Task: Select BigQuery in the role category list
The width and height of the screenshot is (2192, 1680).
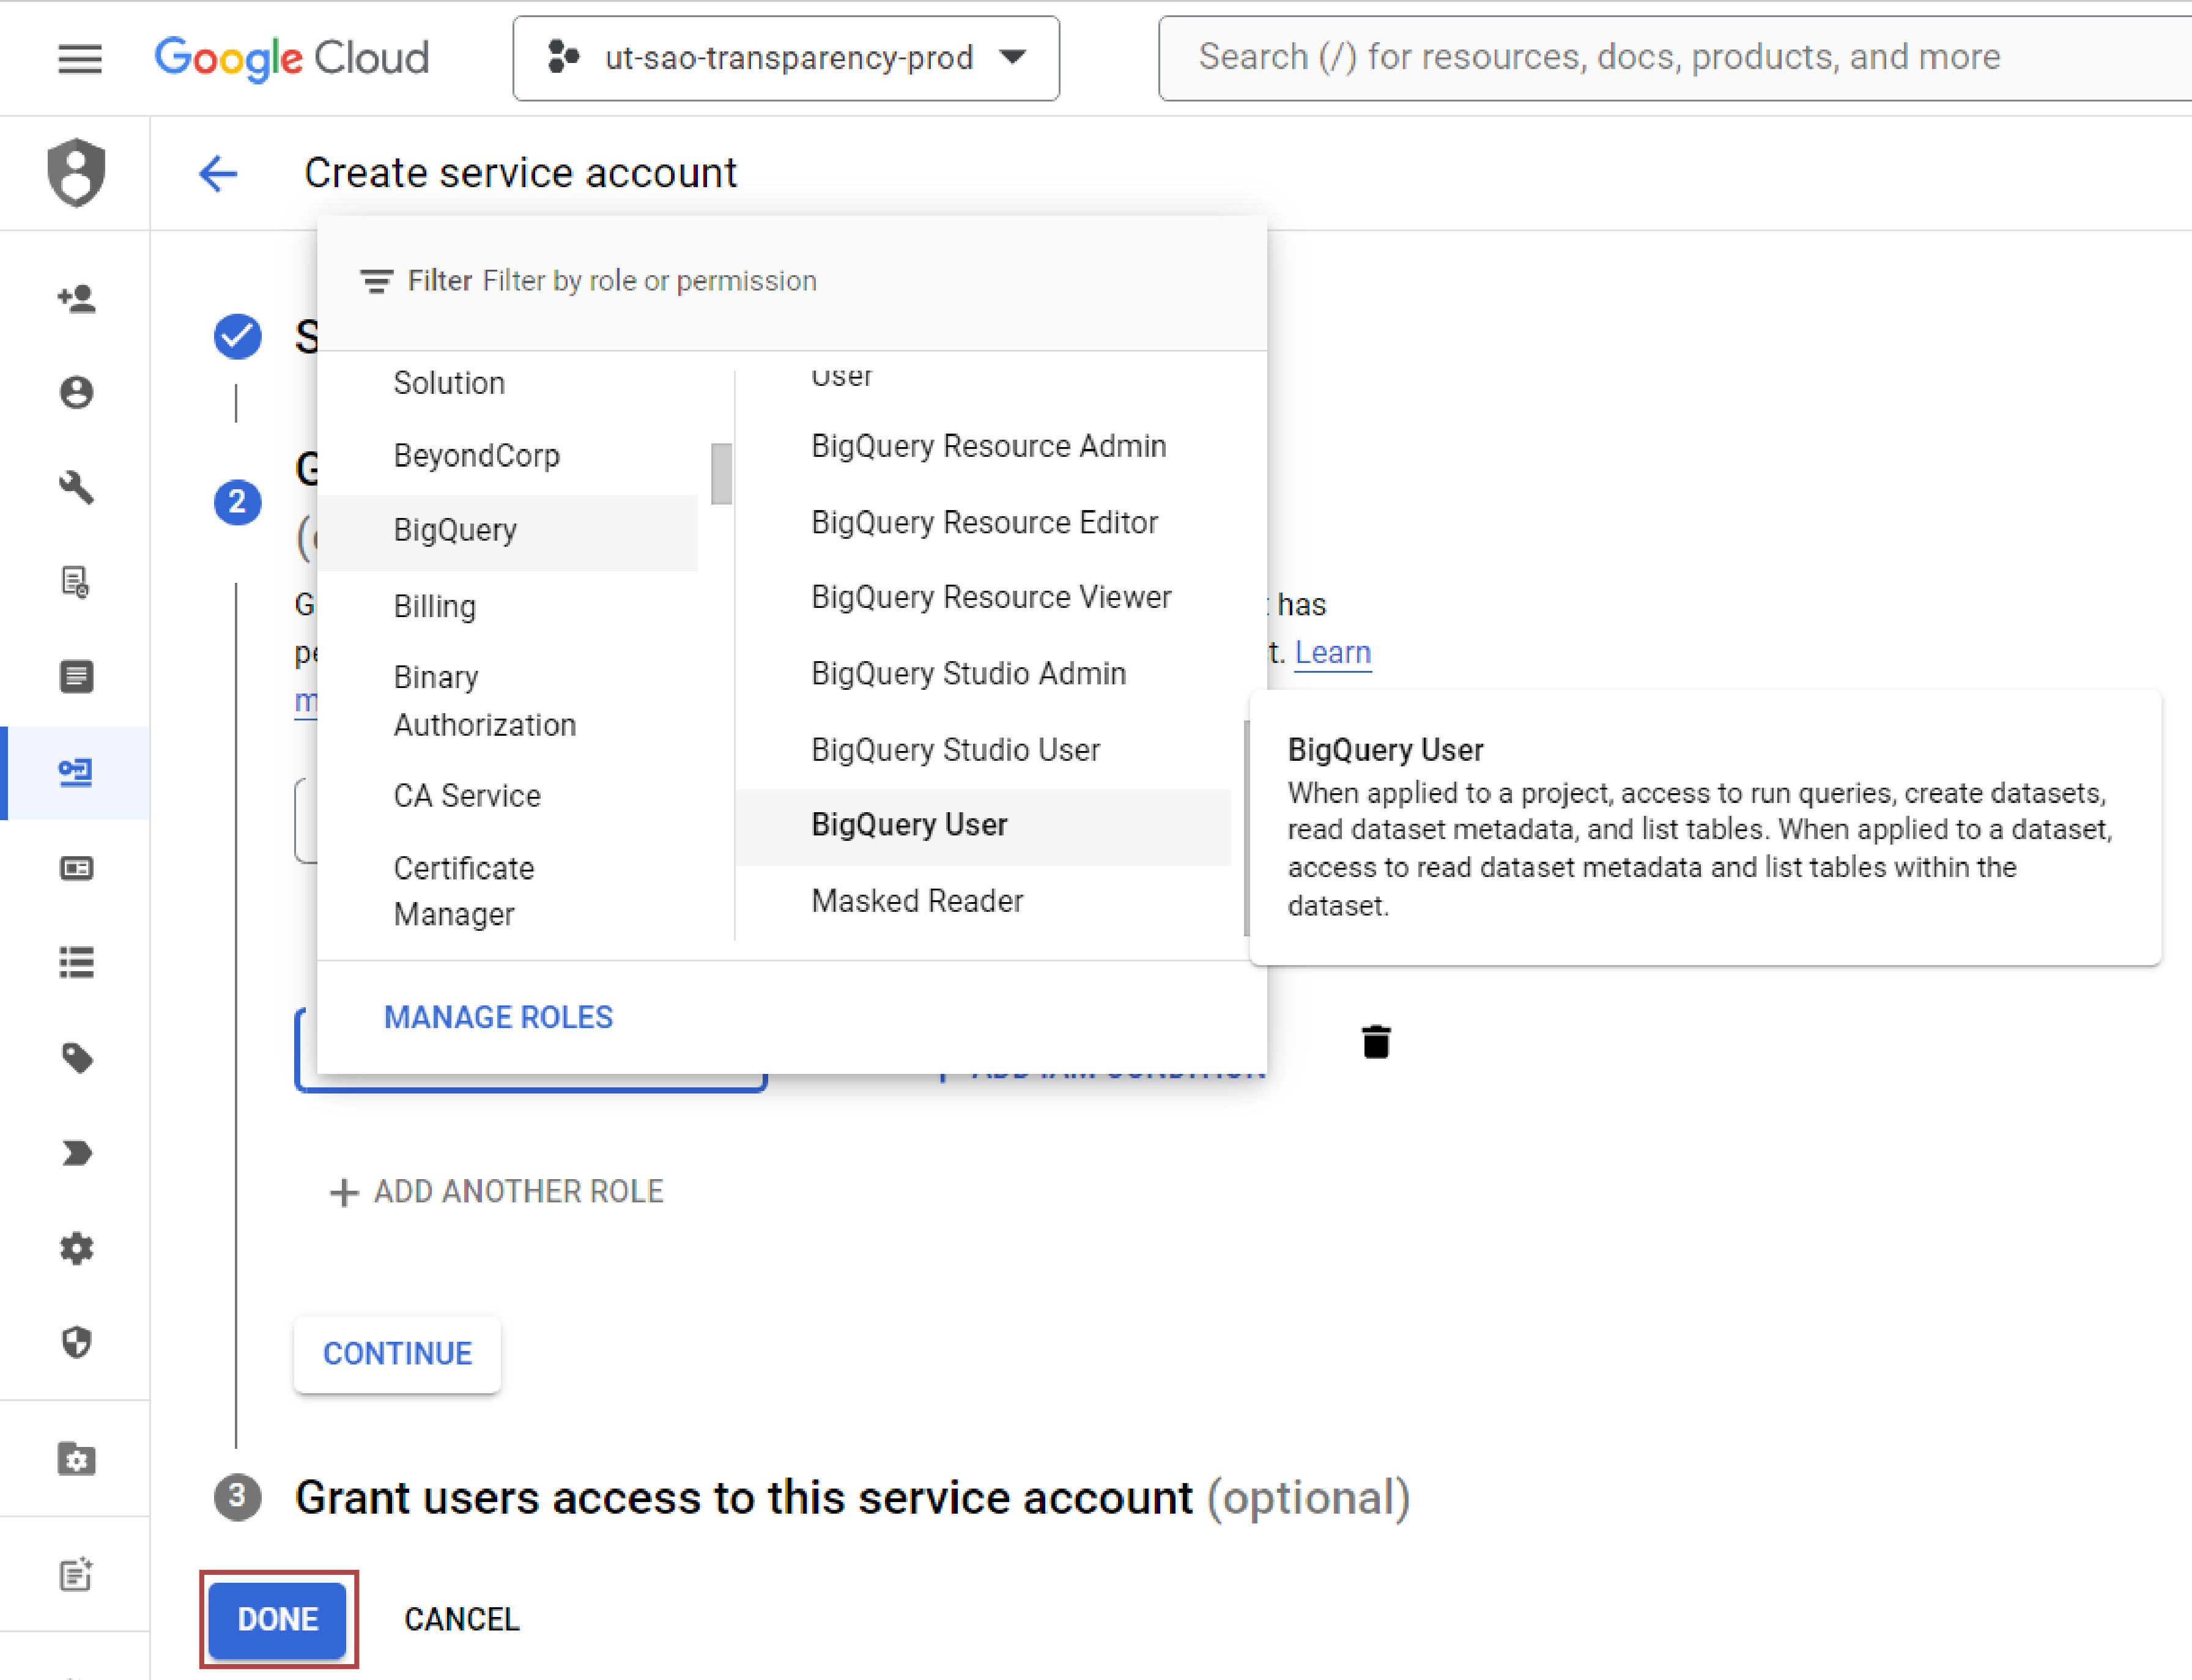Action: (x=456, y=530)
